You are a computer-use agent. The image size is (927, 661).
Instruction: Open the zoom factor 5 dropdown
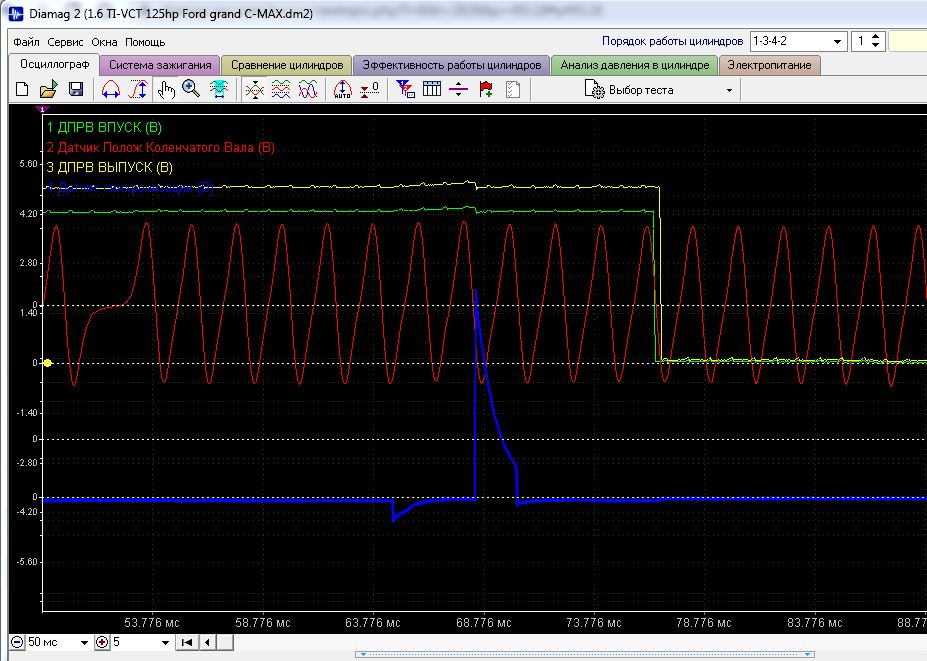[x=166, y=643]
